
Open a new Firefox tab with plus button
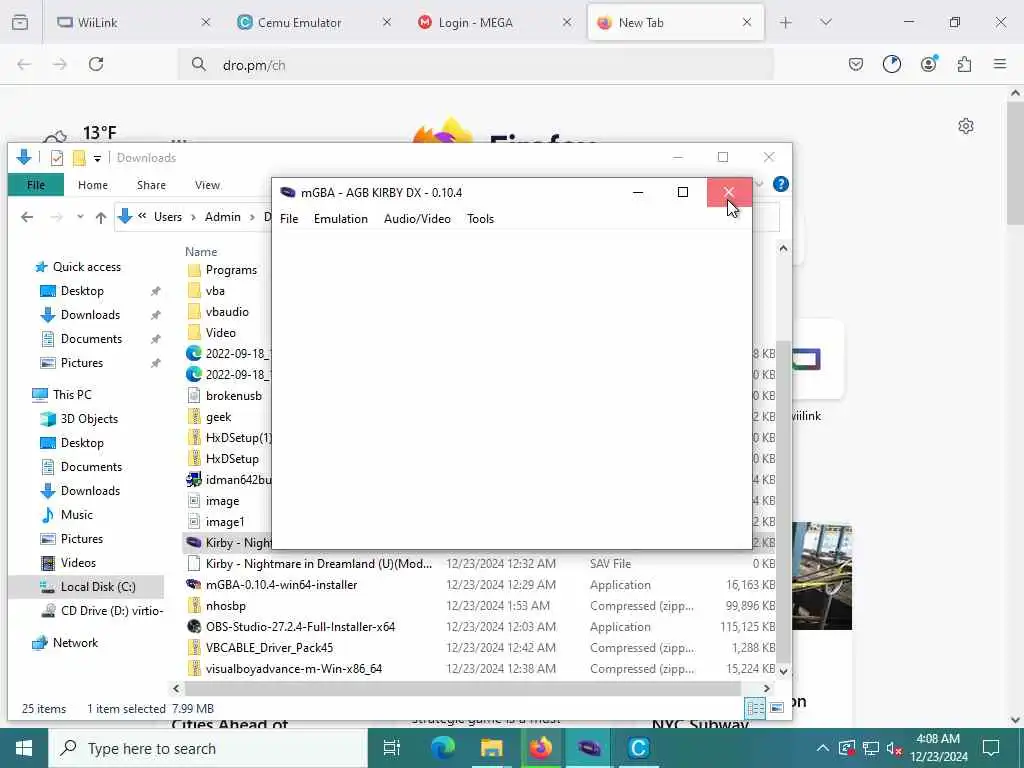(x=786, y=22)
